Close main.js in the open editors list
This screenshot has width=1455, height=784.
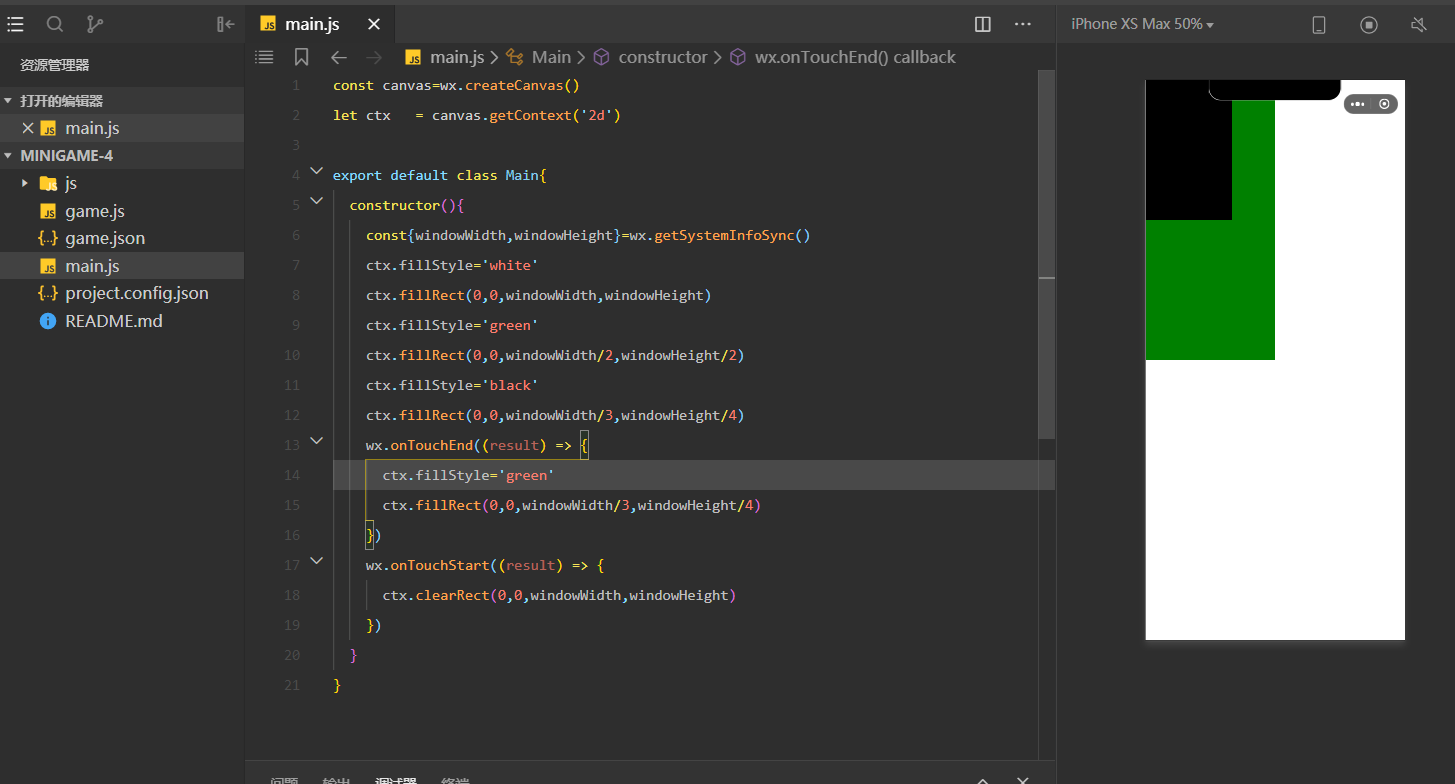[x=28, y=128]
